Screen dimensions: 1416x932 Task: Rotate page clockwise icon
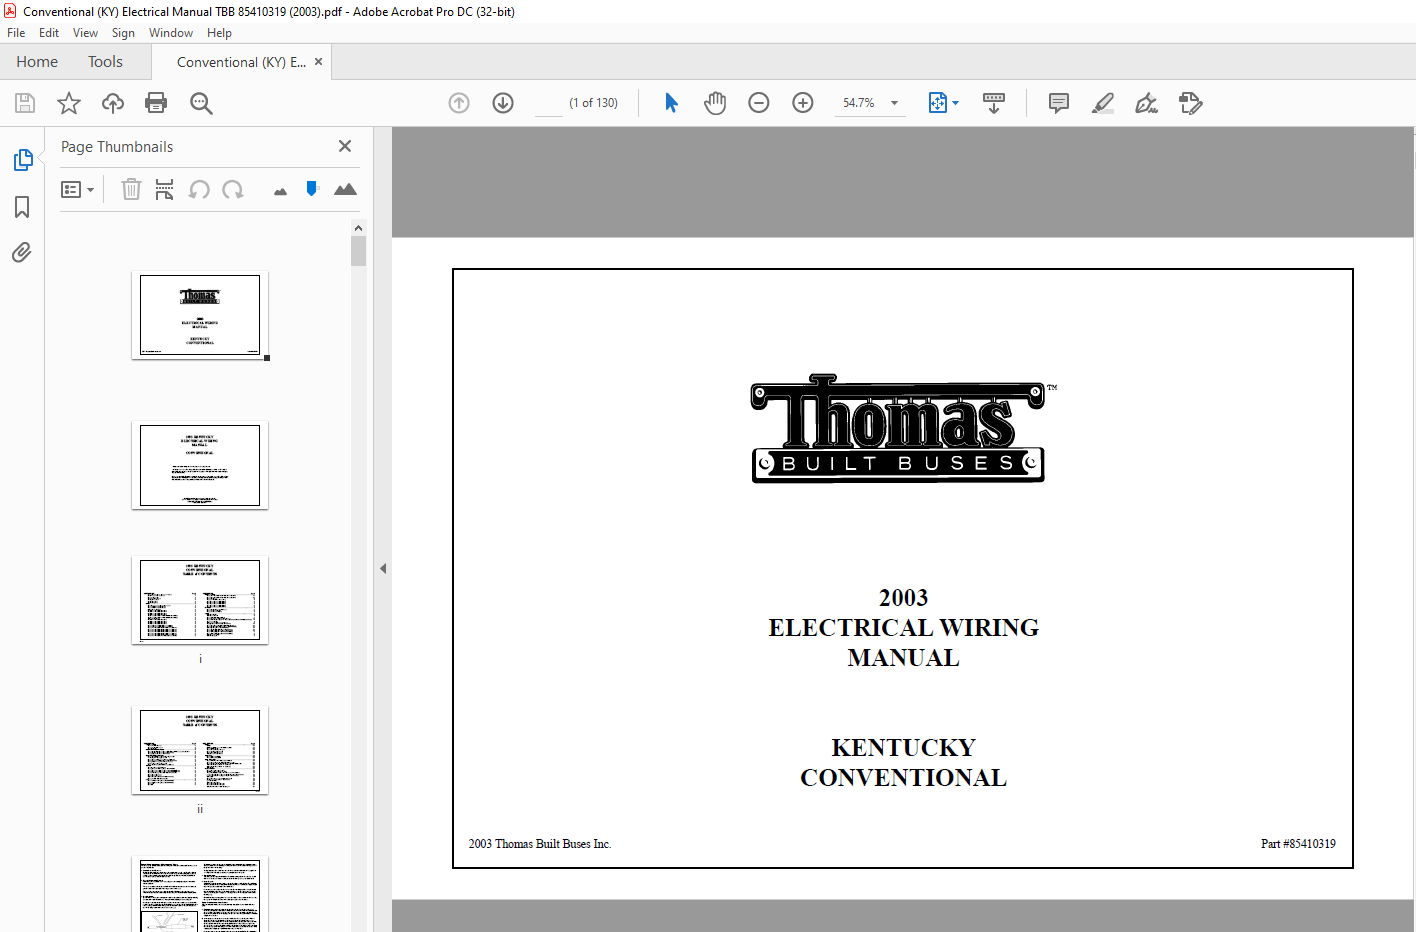tap(233, 189)
